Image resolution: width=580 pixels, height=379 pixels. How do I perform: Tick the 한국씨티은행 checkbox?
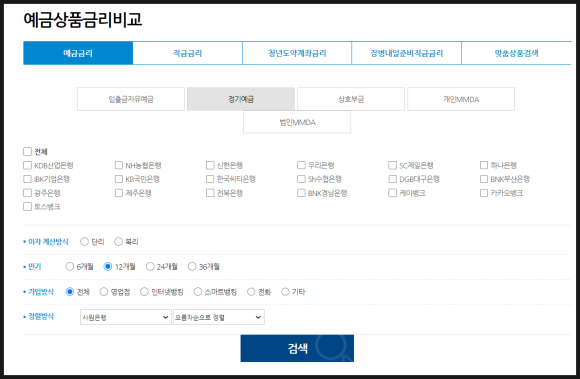point(210,179)
